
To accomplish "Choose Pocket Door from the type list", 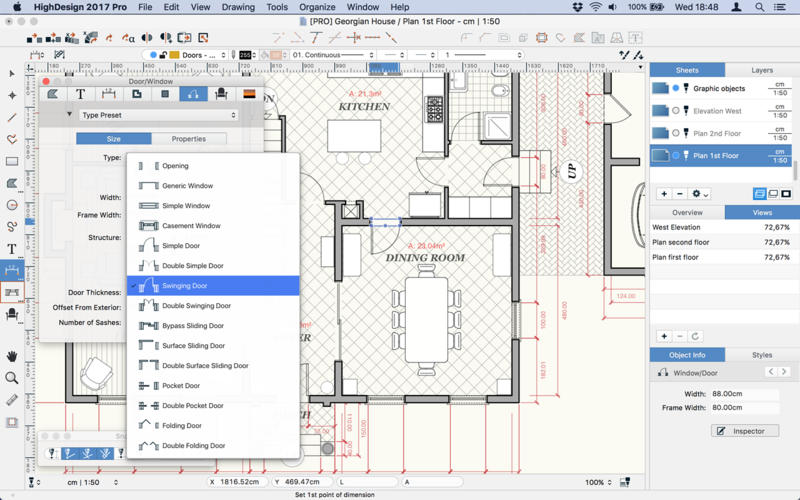I will click(x=181, y=386).
